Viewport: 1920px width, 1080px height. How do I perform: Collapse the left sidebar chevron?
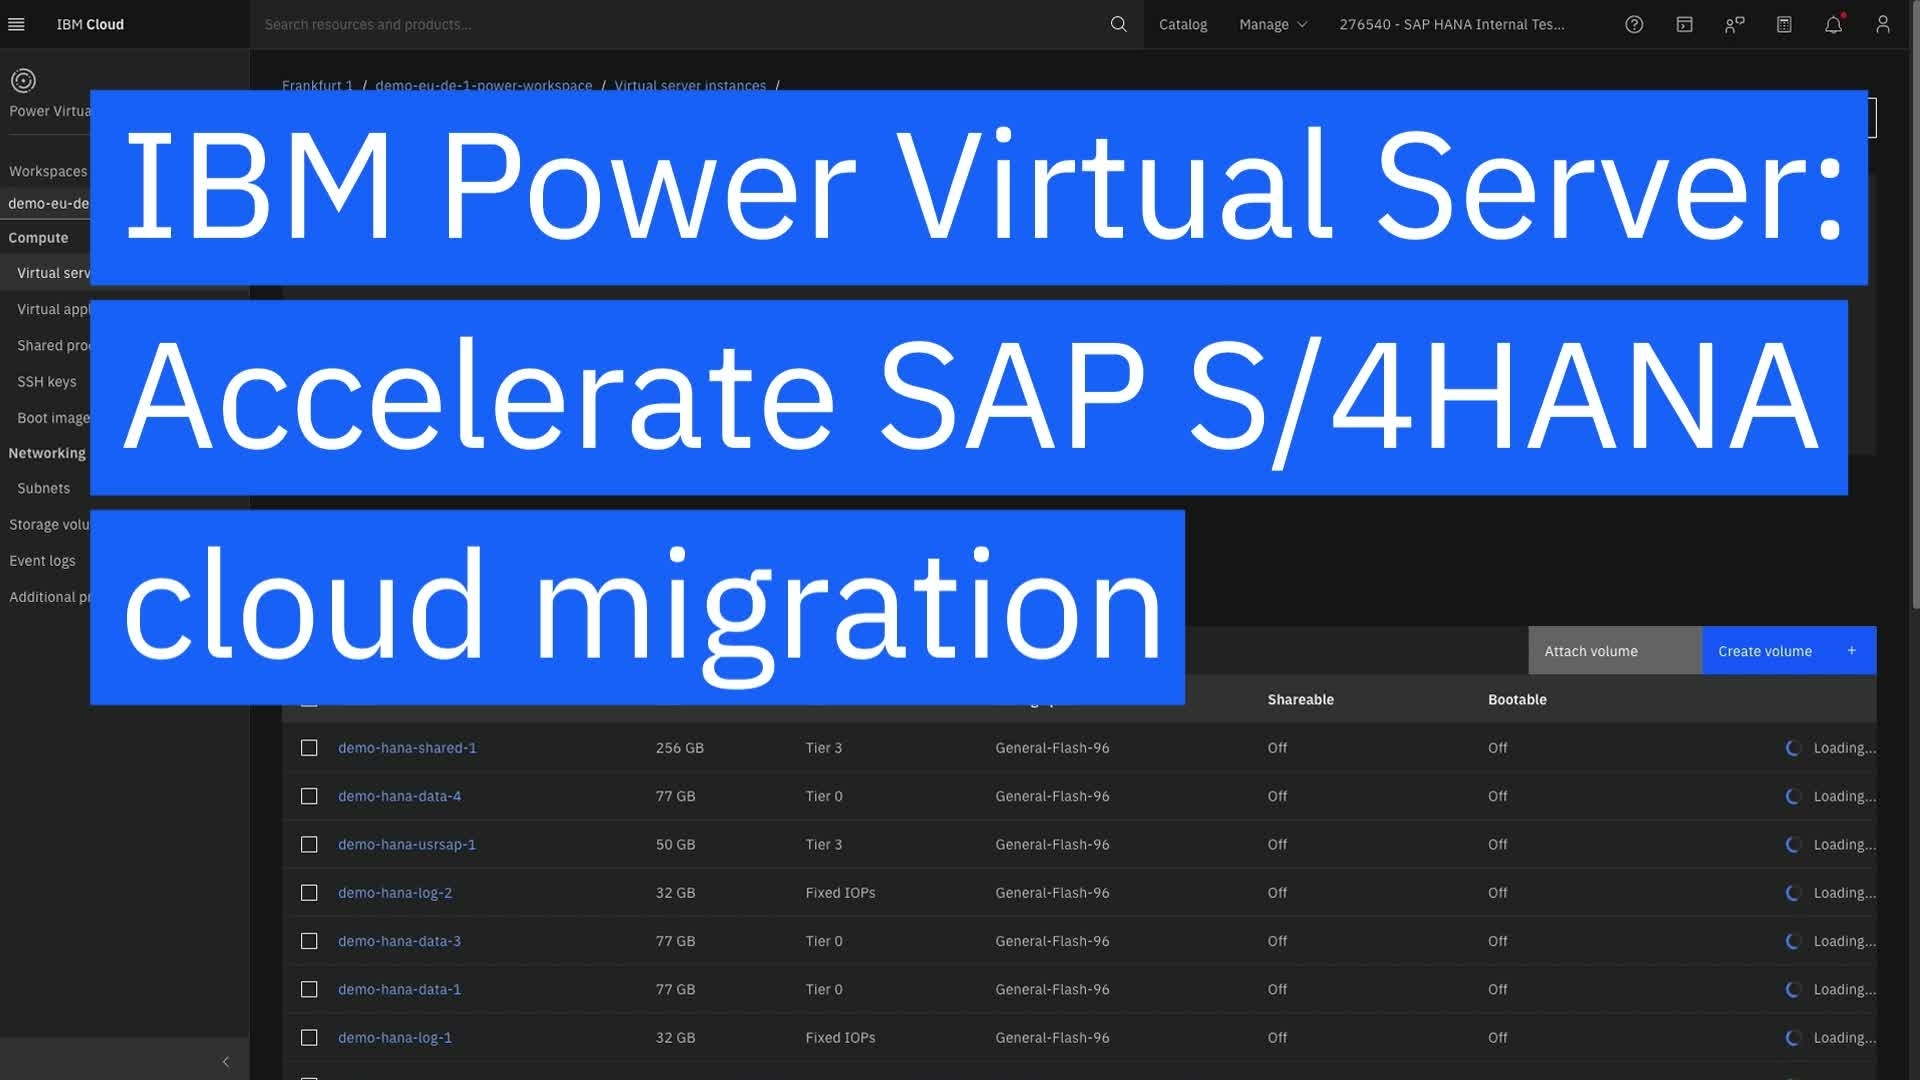[225, 1061]
